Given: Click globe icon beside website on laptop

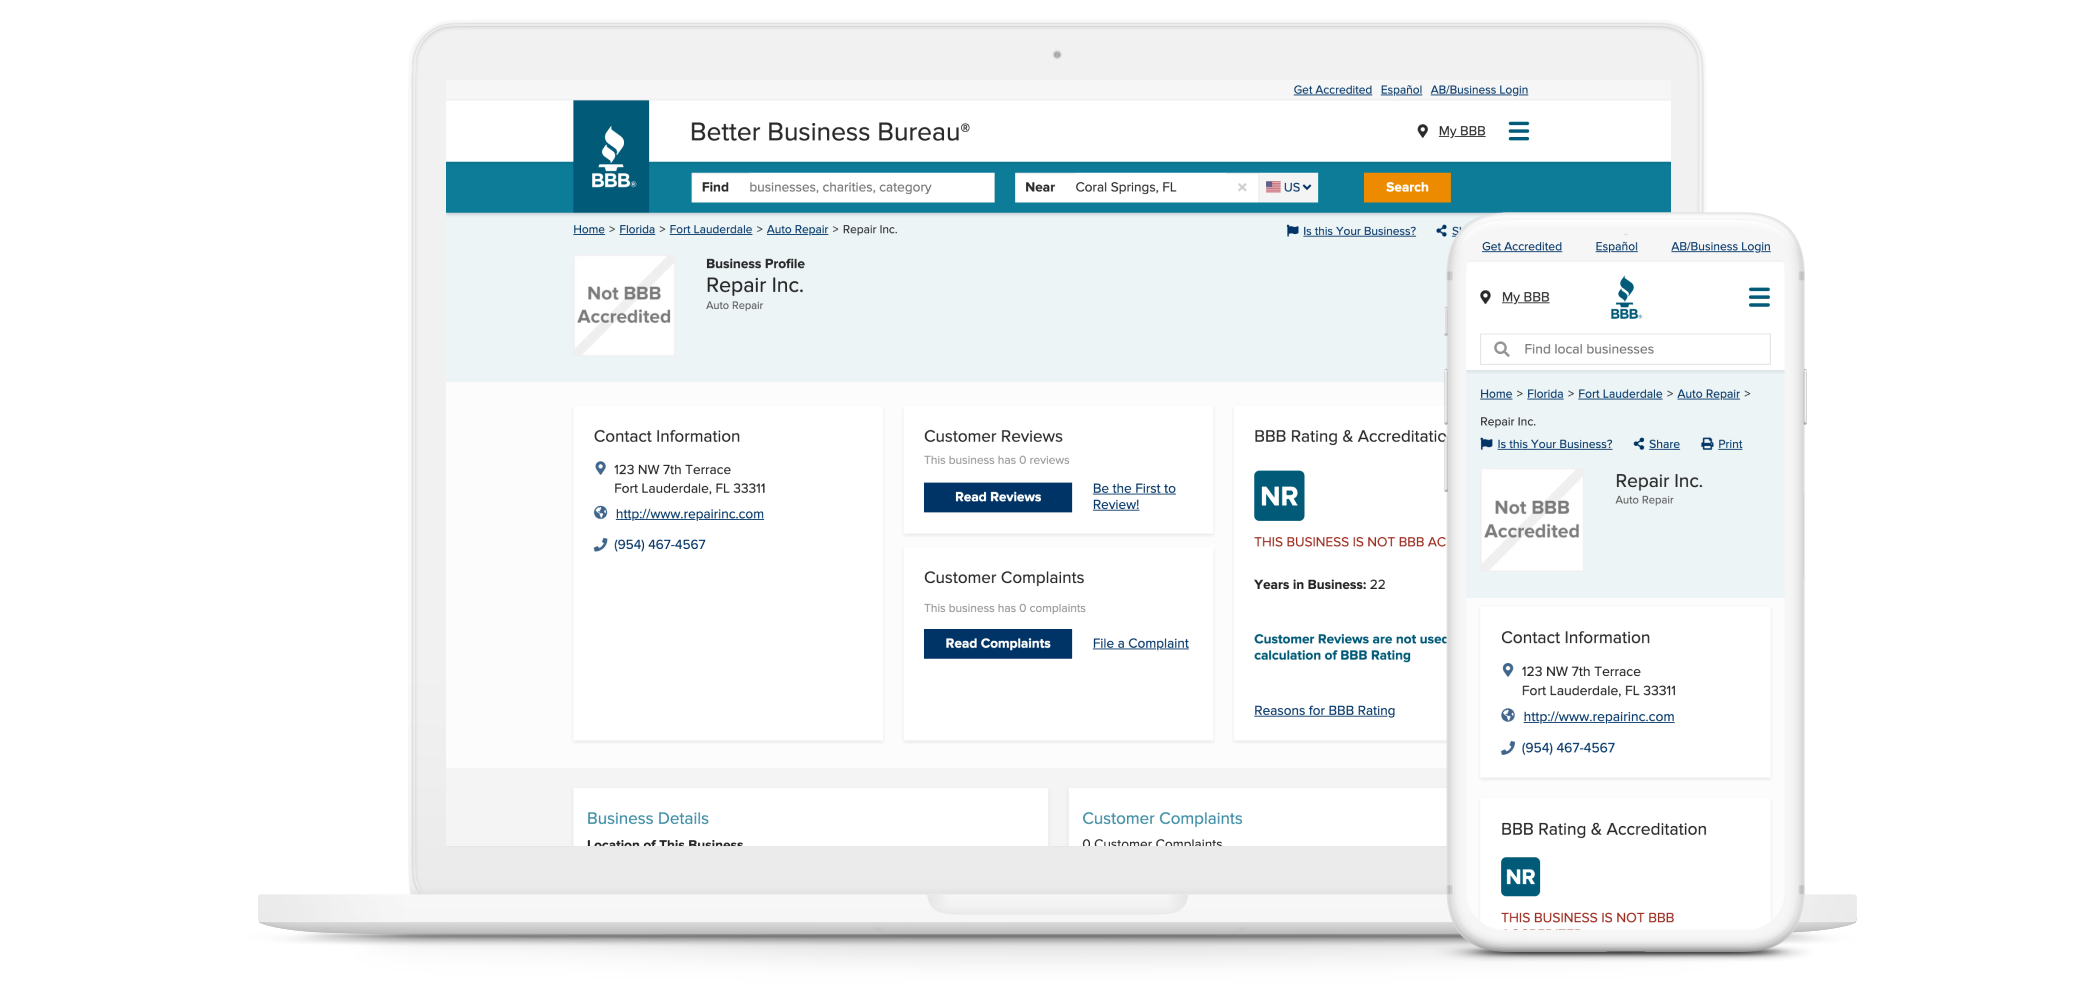Looking at the screenshot, I should [x=600, y=513].
